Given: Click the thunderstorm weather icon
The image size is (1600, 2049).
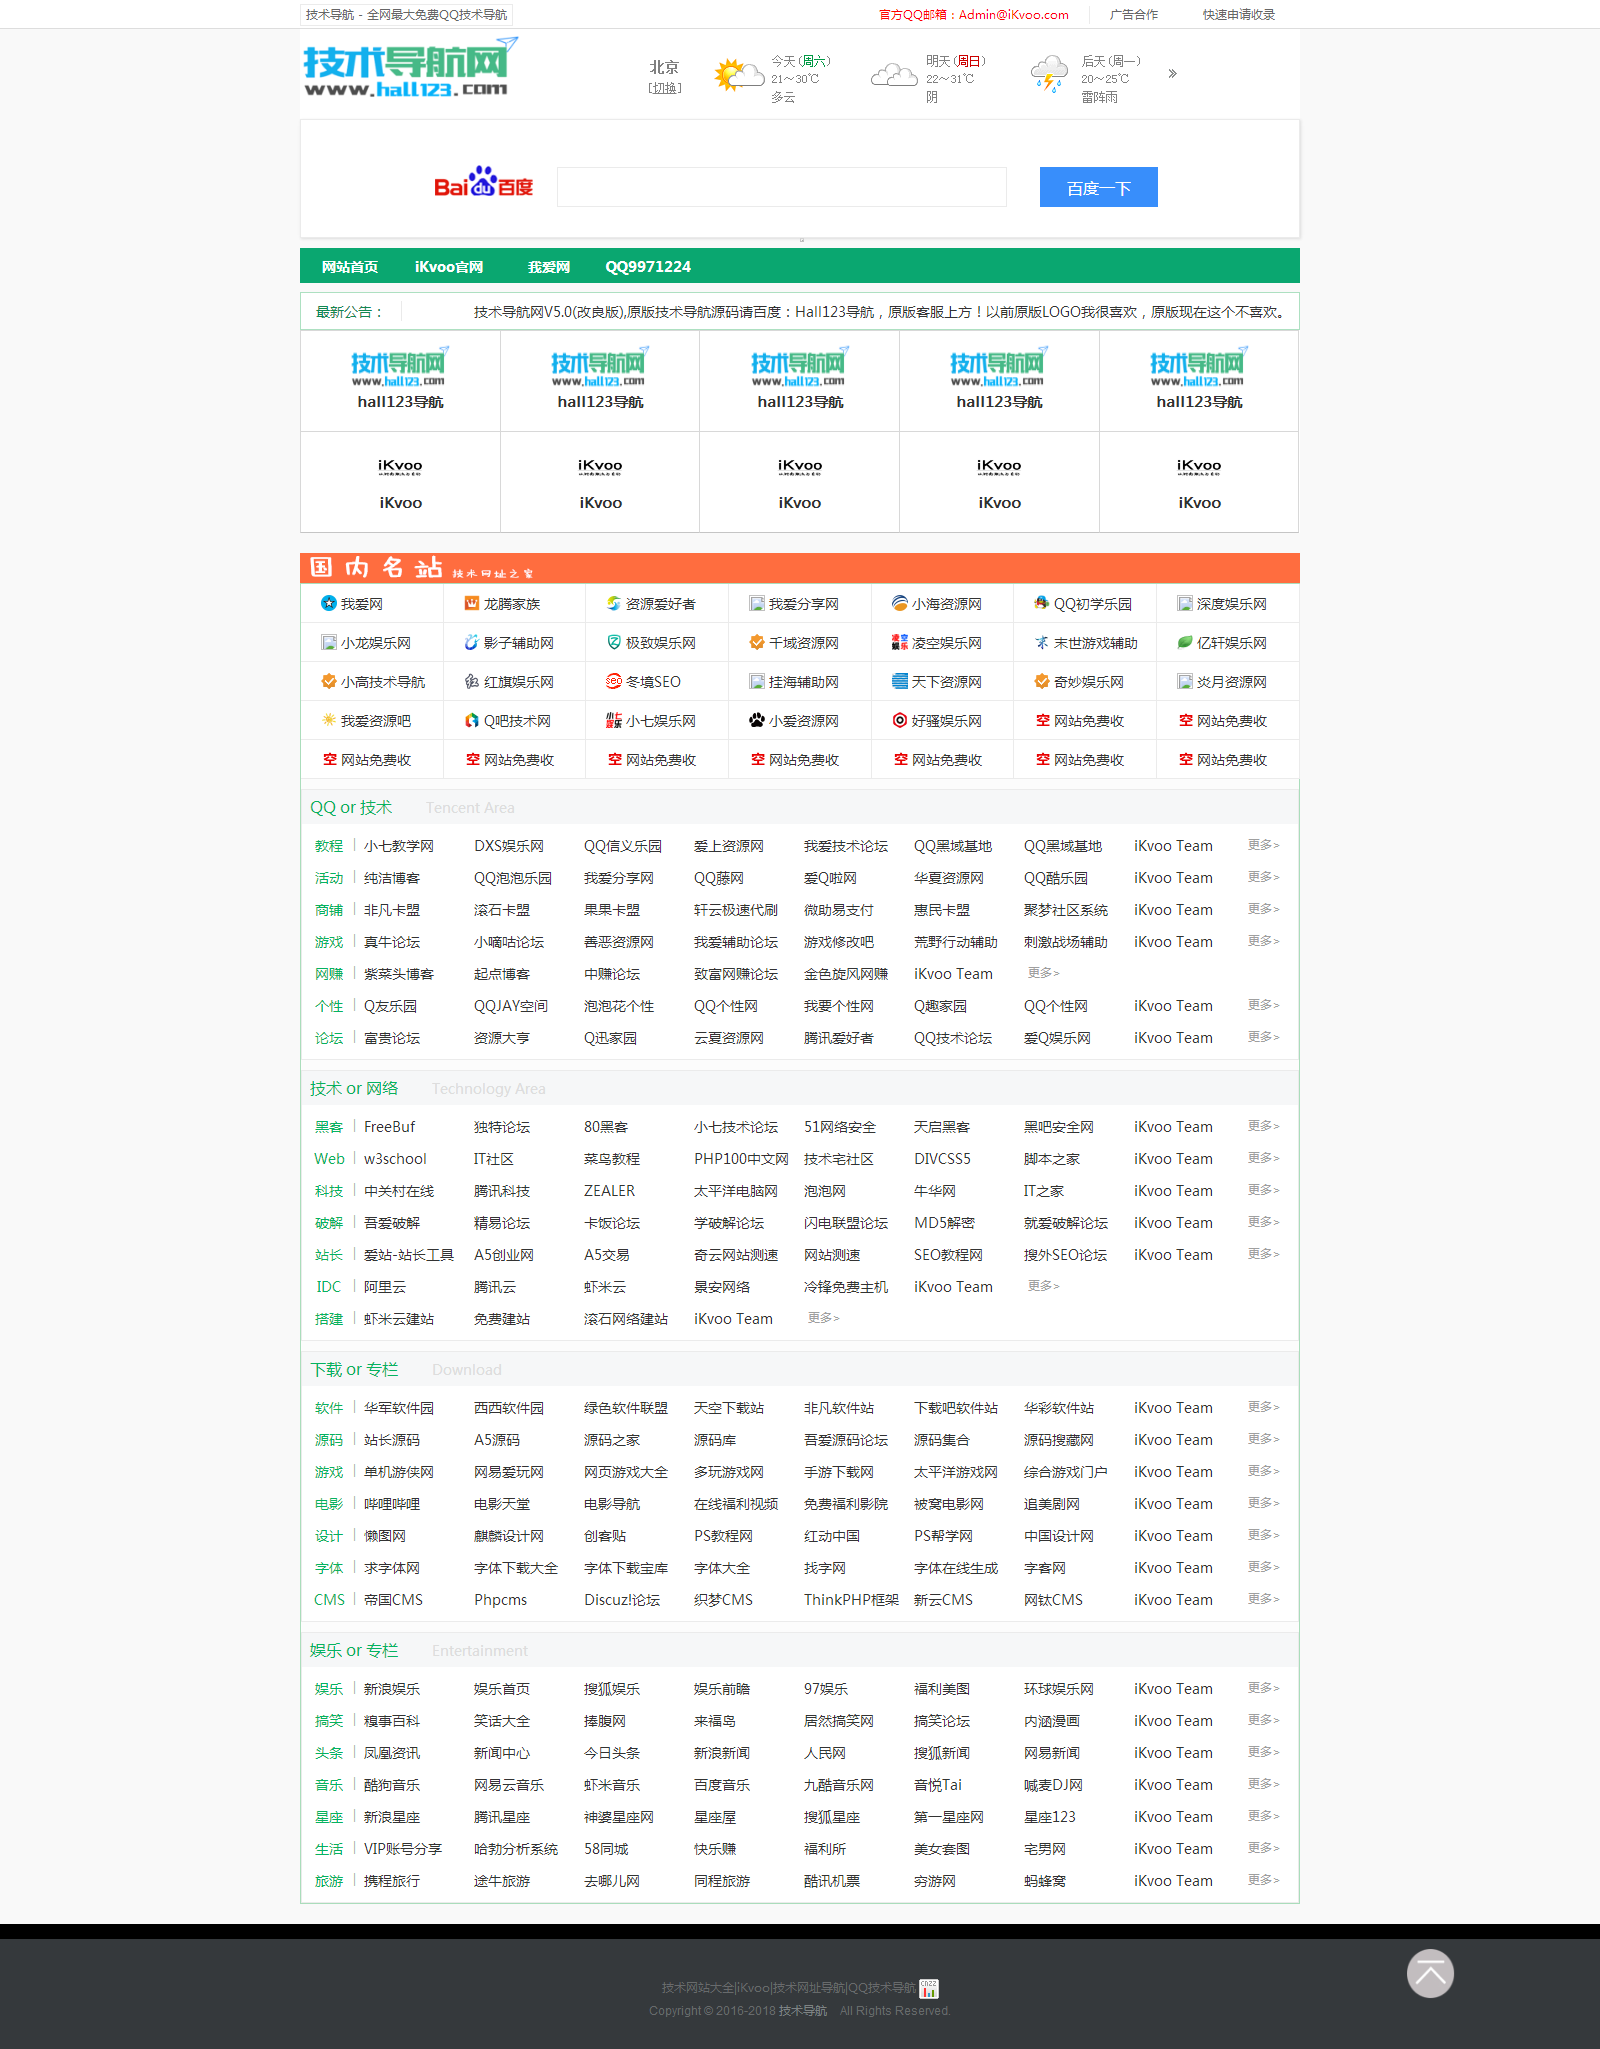Looking at the screenshot, I should point(1049,75).
